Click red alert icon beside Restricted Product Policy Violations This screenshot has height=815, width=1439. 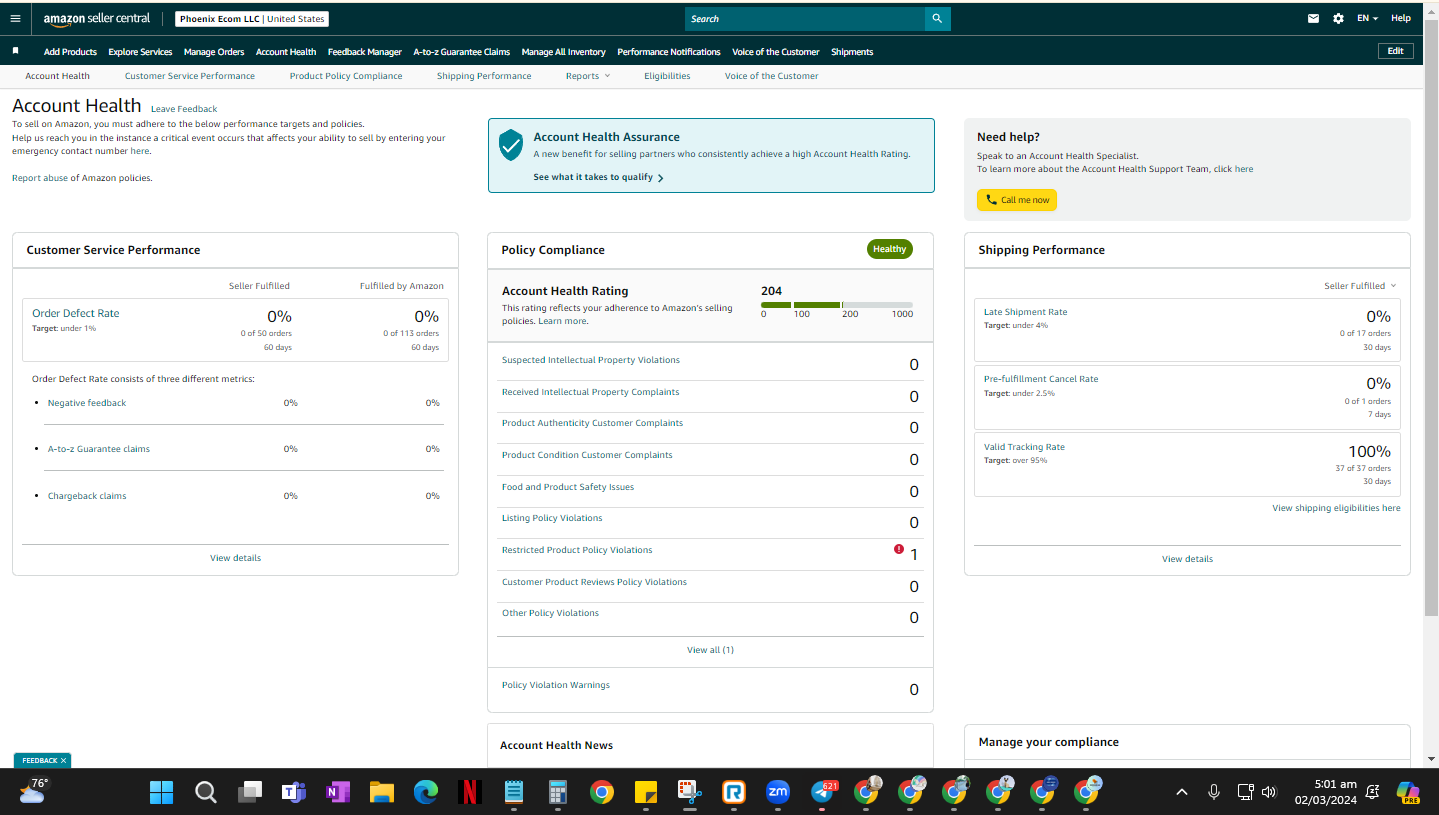click(899, 549)
